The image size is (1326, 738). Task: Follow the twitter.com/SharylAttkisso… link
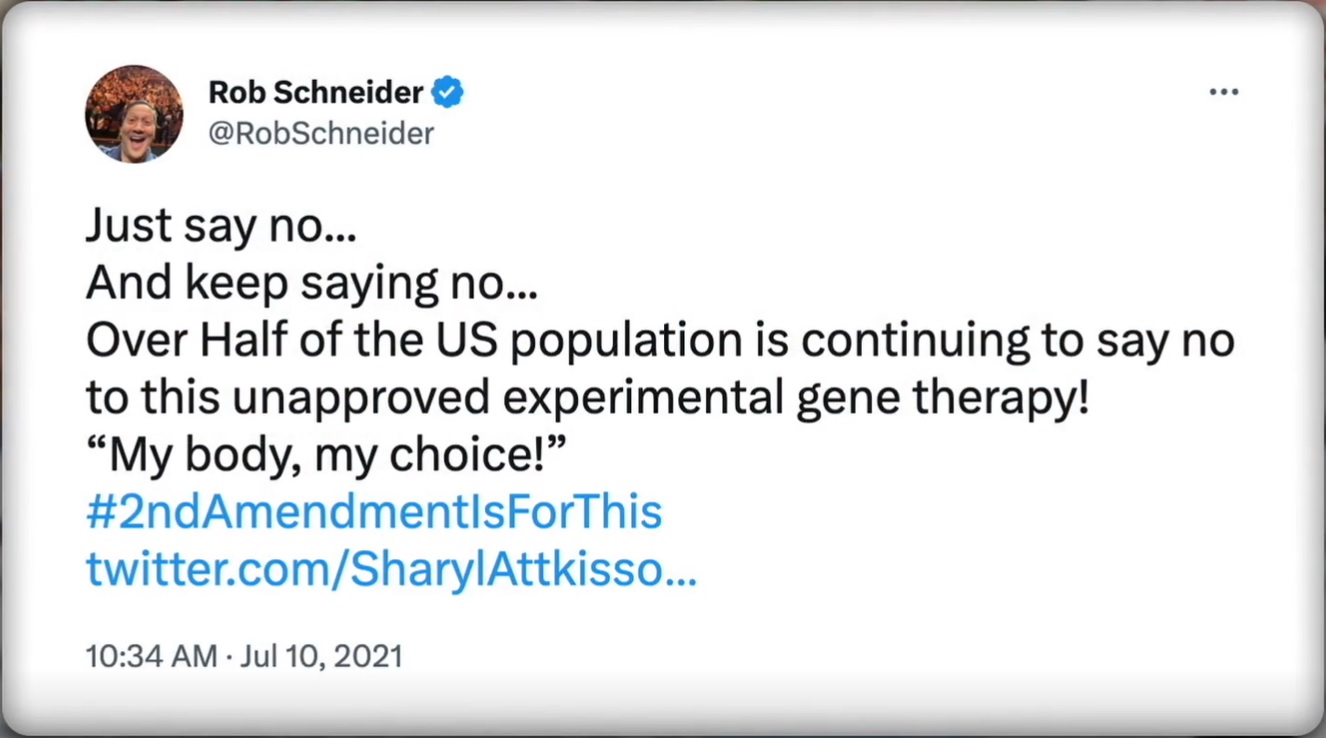tap(391, 569)
